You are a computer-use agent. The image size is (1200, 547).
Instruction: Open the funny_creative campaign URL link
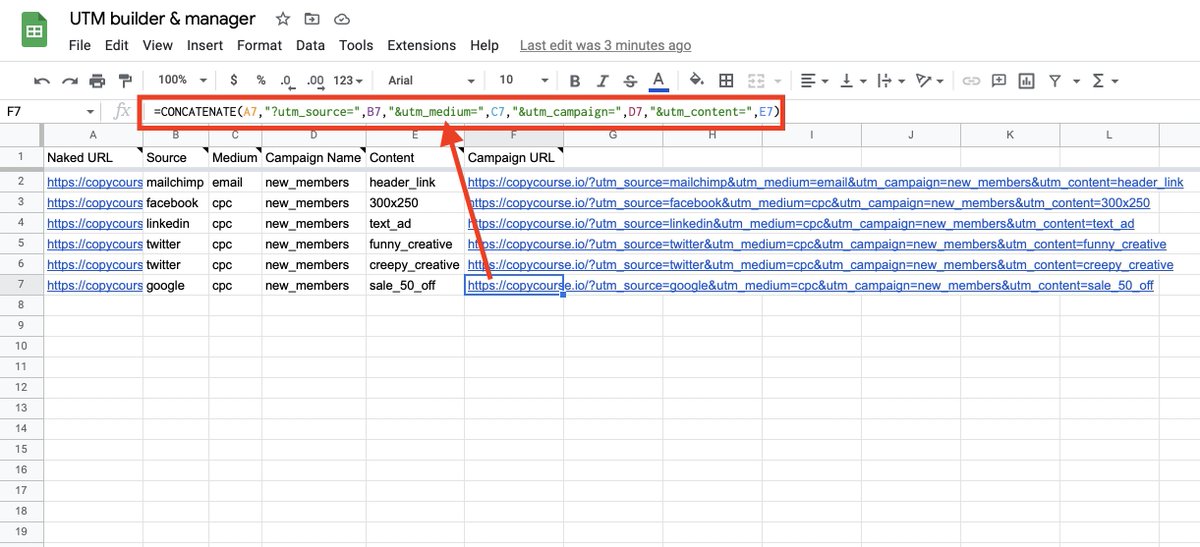pos(816,244)
